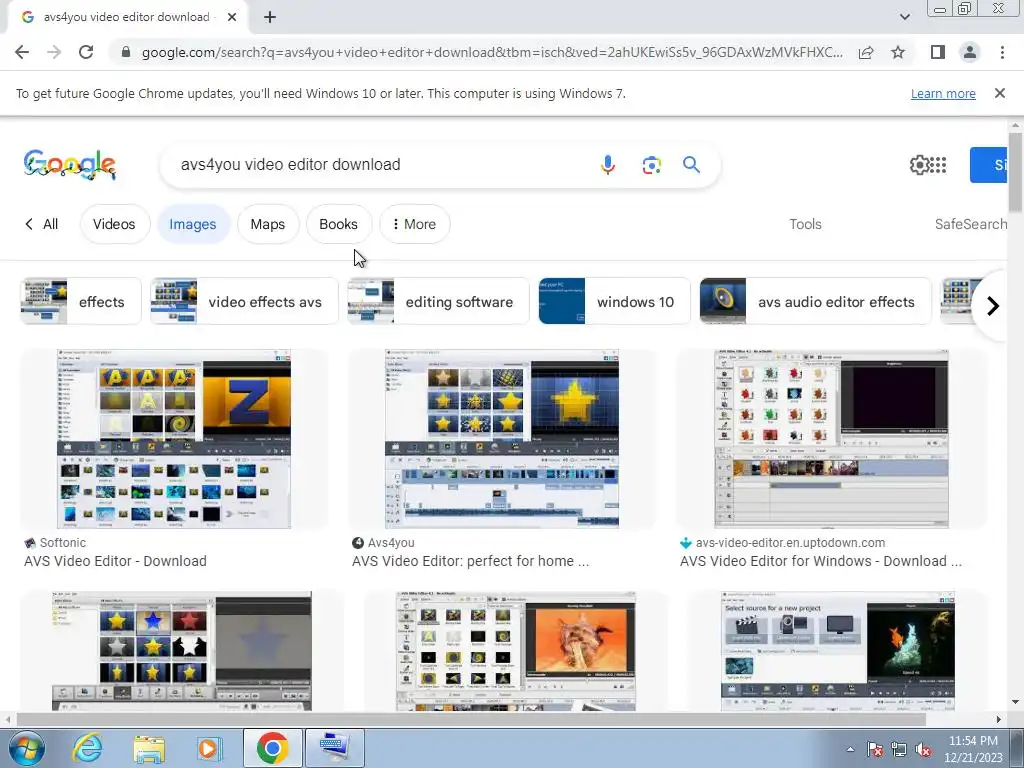Open tab search dropdown arrow
Image resolution: width=1024 pixels, height=768 pixels.
pyautogui.click(x=904, y=17)
